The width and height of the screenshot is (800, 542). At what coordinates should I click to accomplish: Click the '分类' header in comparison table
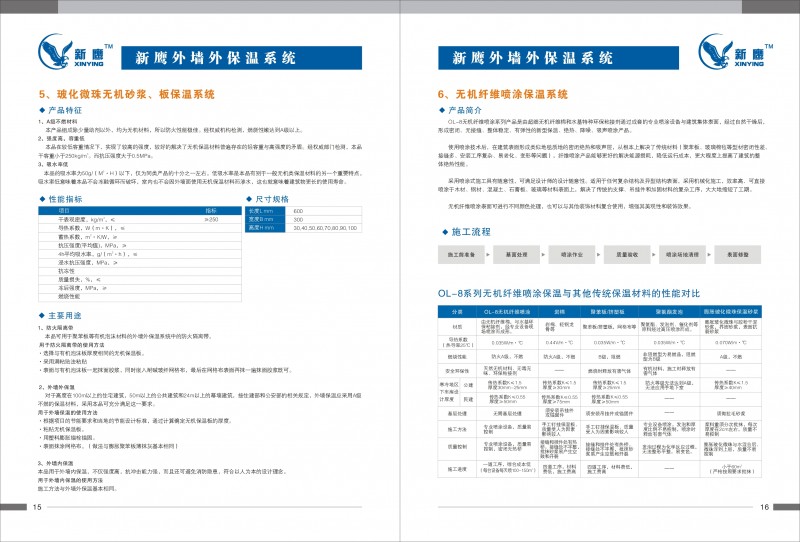[457, 312]
